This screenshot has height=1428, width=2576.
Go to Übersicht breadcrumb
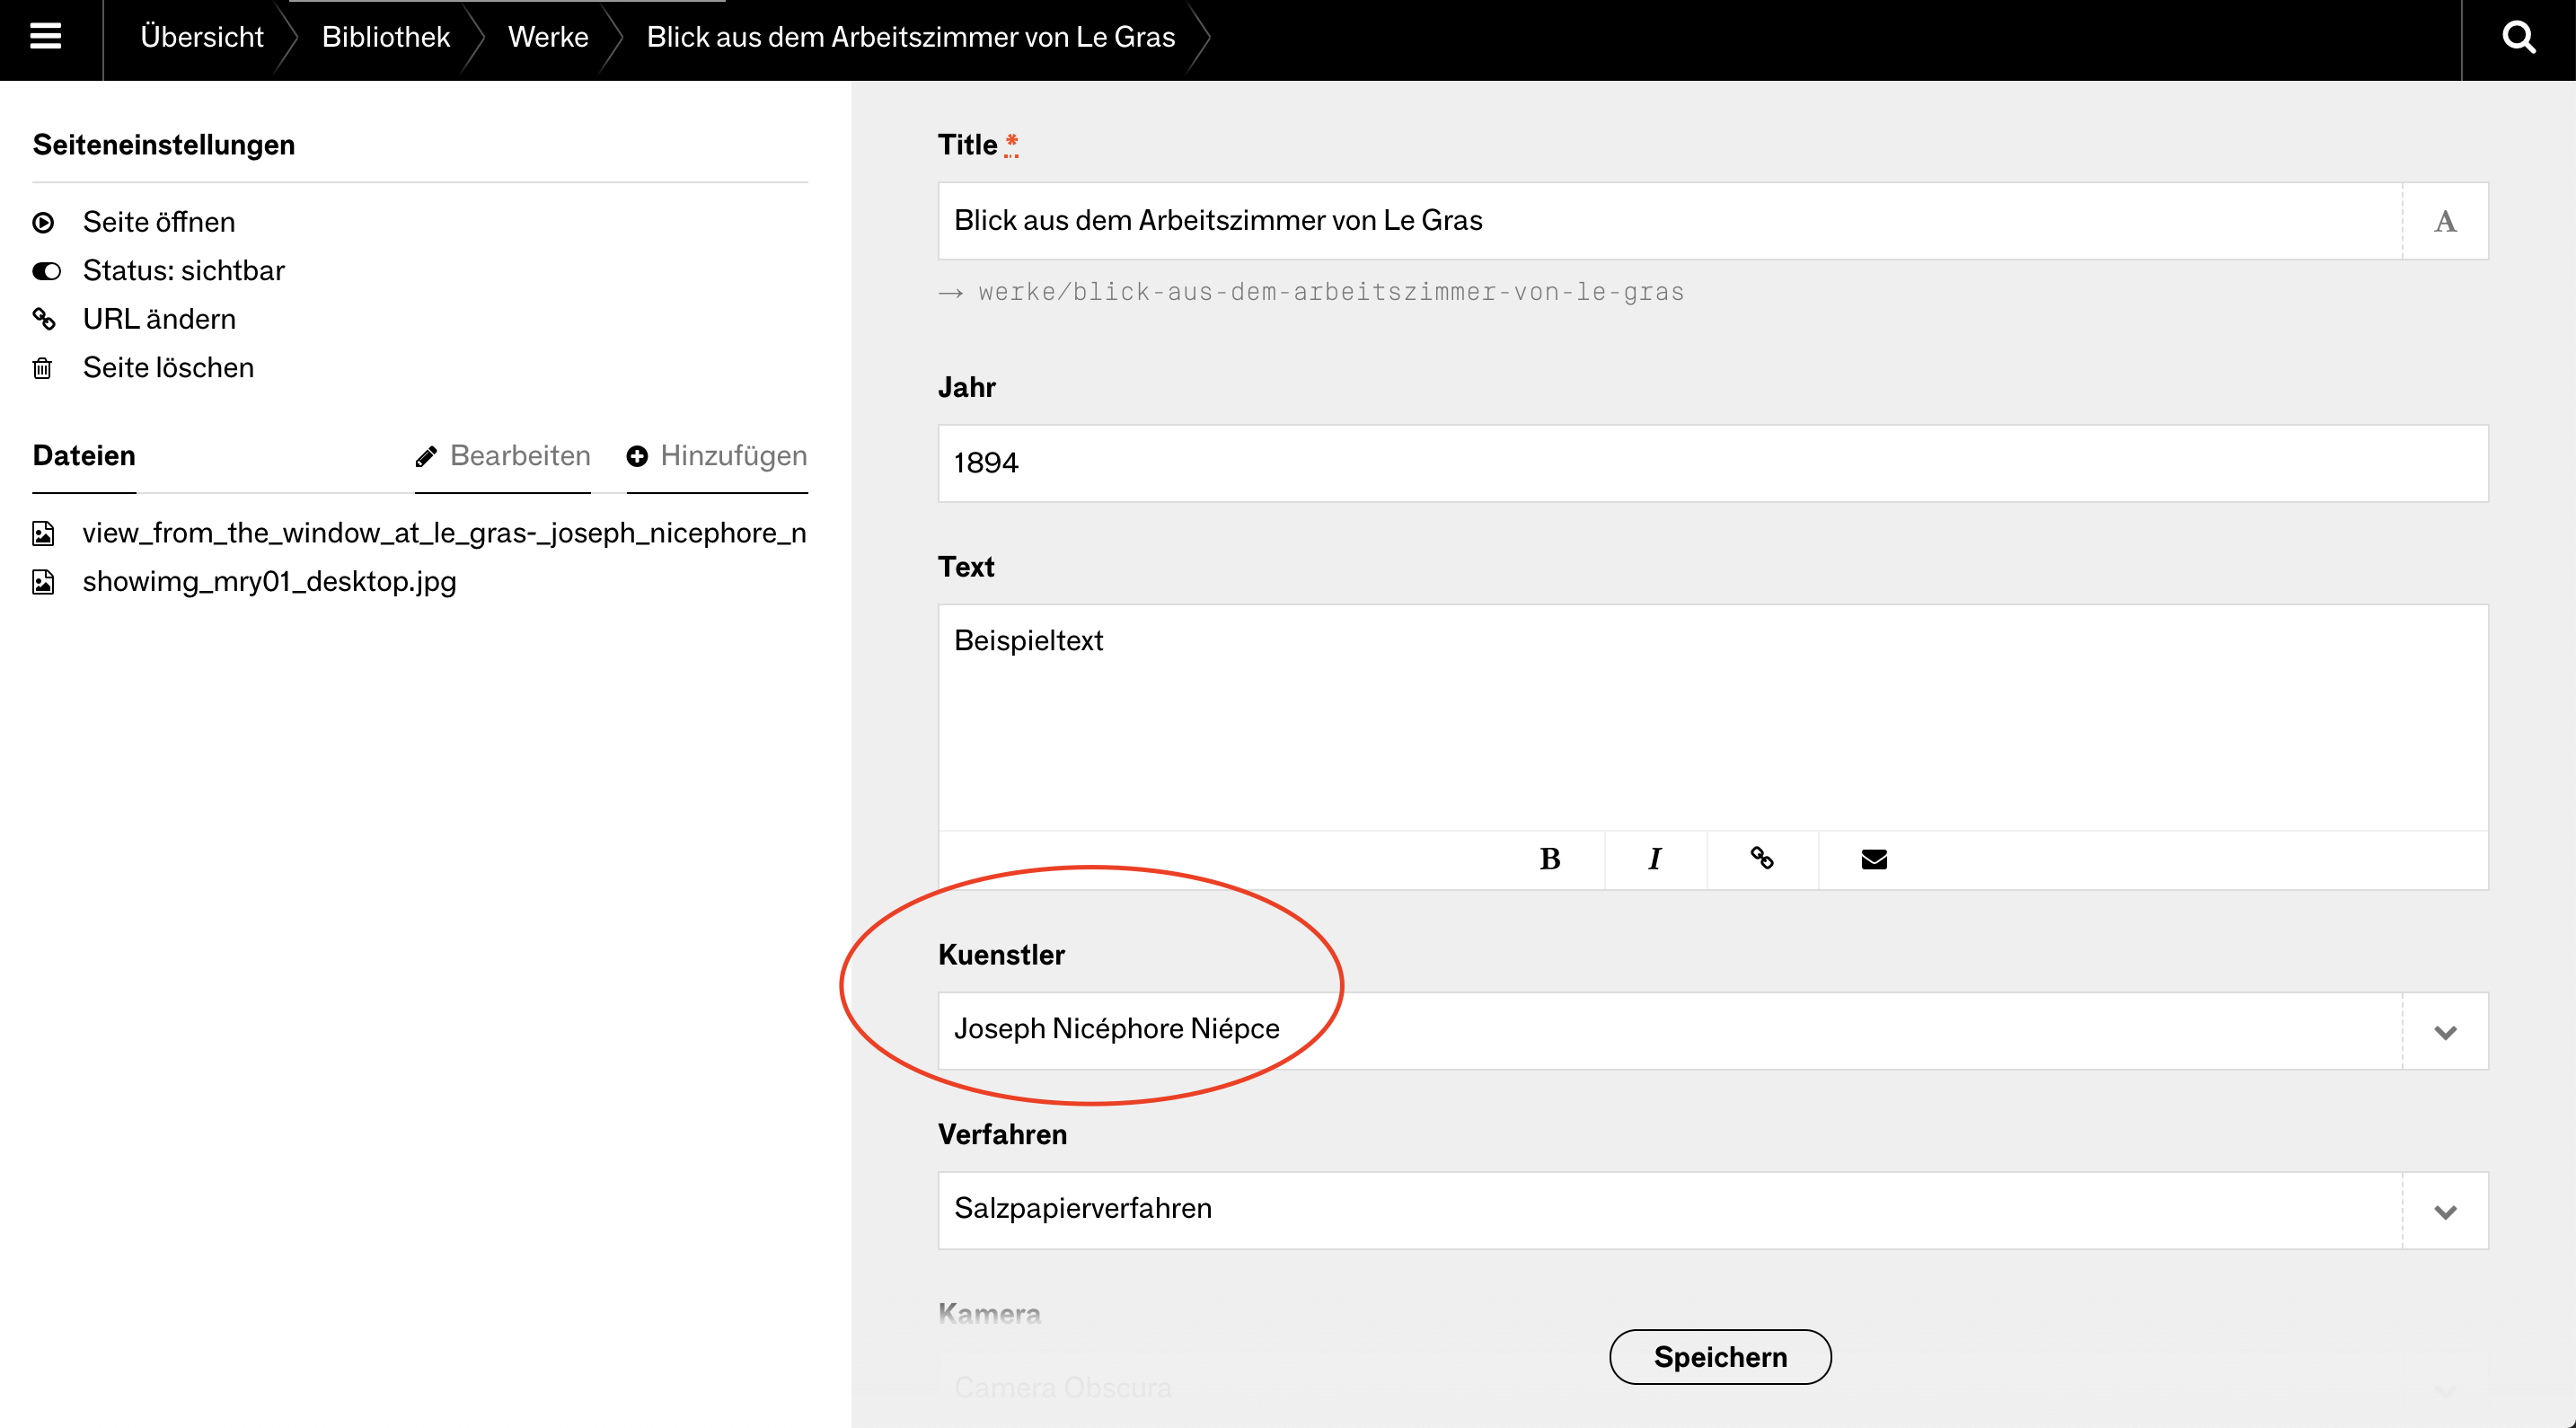[x=201, y=37]
